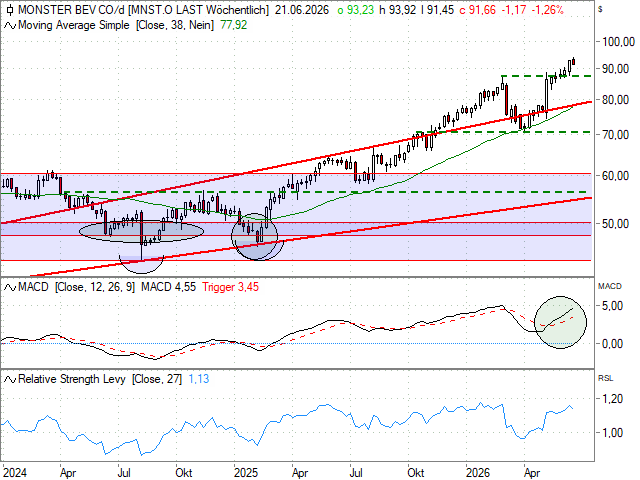Click the MACD value 4,55 label
640x480 pixels.
168,287
